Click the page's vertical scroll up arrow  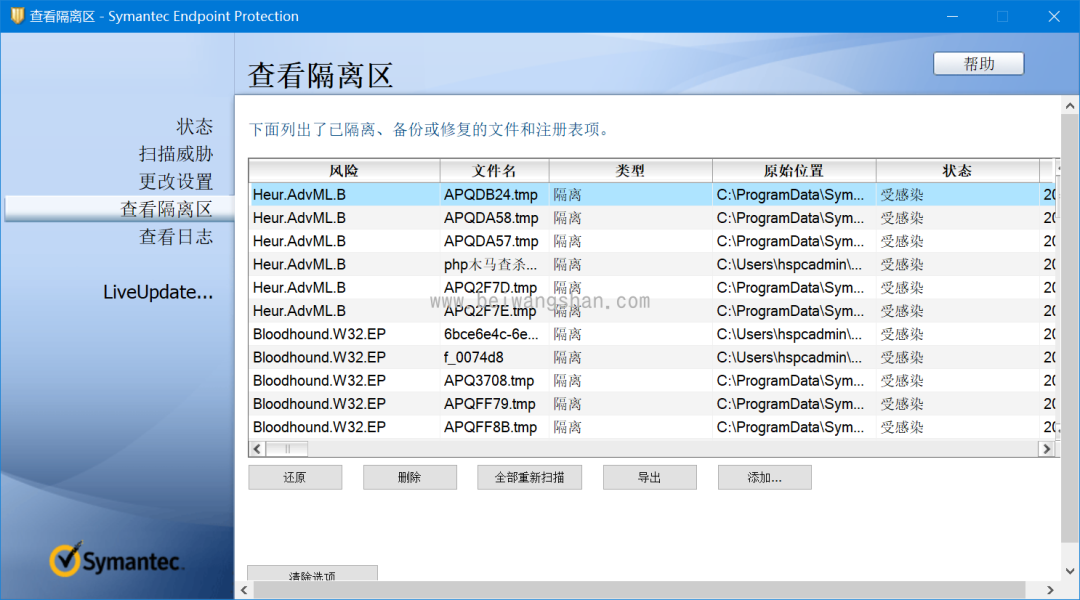click(x=1070, y=106)
